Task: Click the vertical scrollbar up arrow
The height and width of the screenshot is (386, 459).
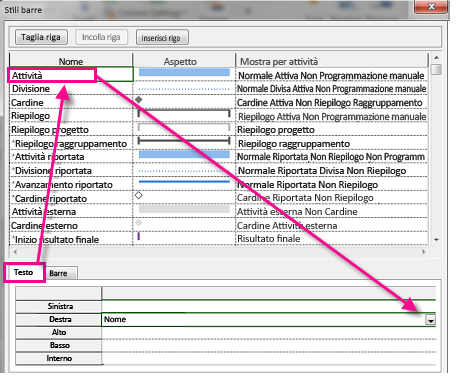Action: [436, 57]
